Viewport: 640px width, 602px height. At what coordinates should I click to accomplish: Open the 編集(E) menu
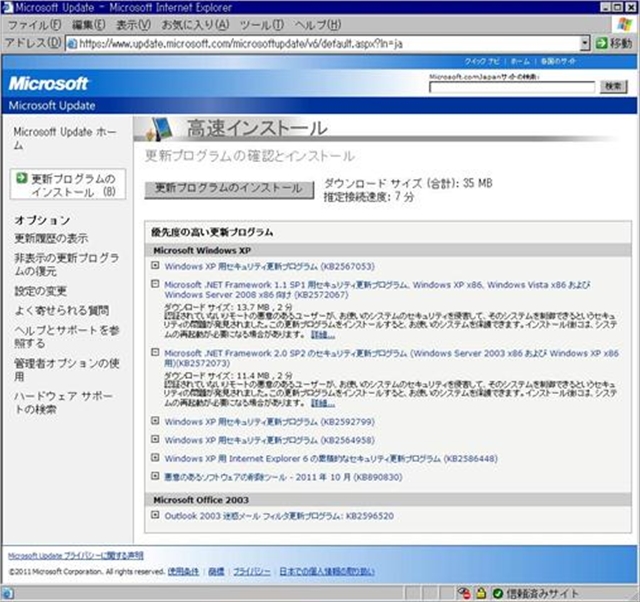click(89, 25)
